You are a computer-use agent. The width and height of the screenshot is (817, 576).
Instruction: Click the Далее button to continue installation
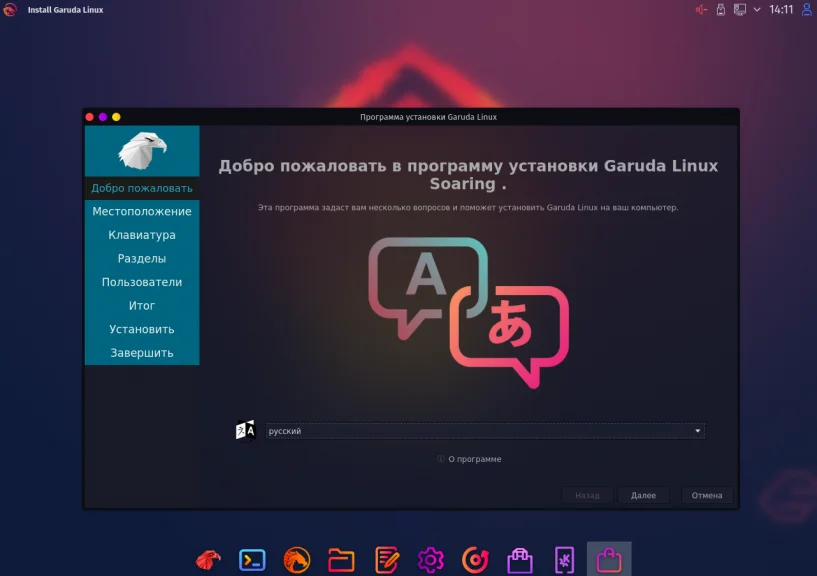pos(643,495)
